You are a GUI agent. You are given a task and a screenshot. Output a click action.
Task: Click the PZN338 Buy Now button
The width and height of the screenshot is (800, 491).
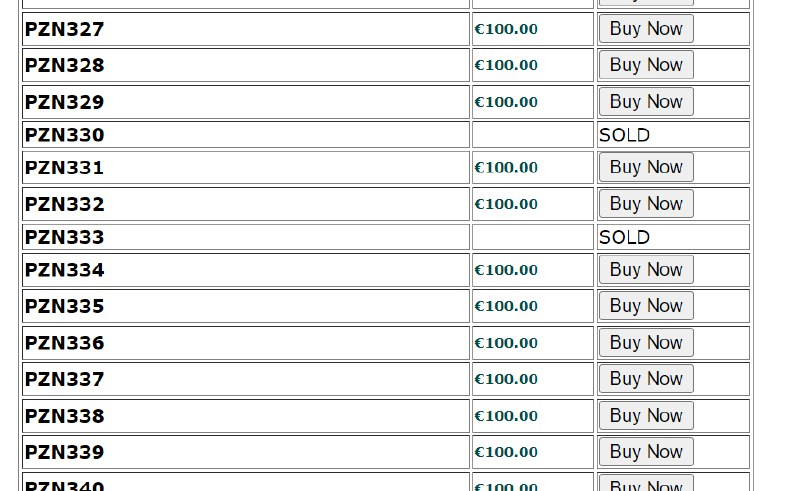645,416
